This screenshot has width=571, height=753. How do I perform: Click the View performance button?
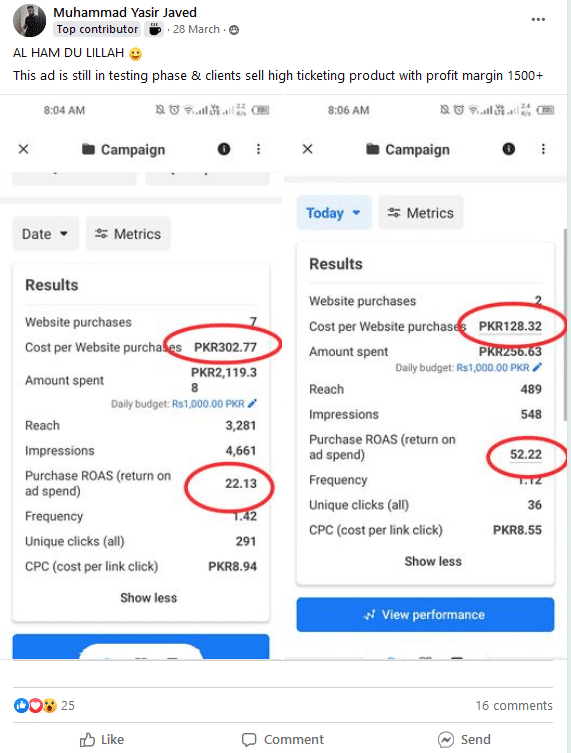pyautogui.click(x=425, y=615)
